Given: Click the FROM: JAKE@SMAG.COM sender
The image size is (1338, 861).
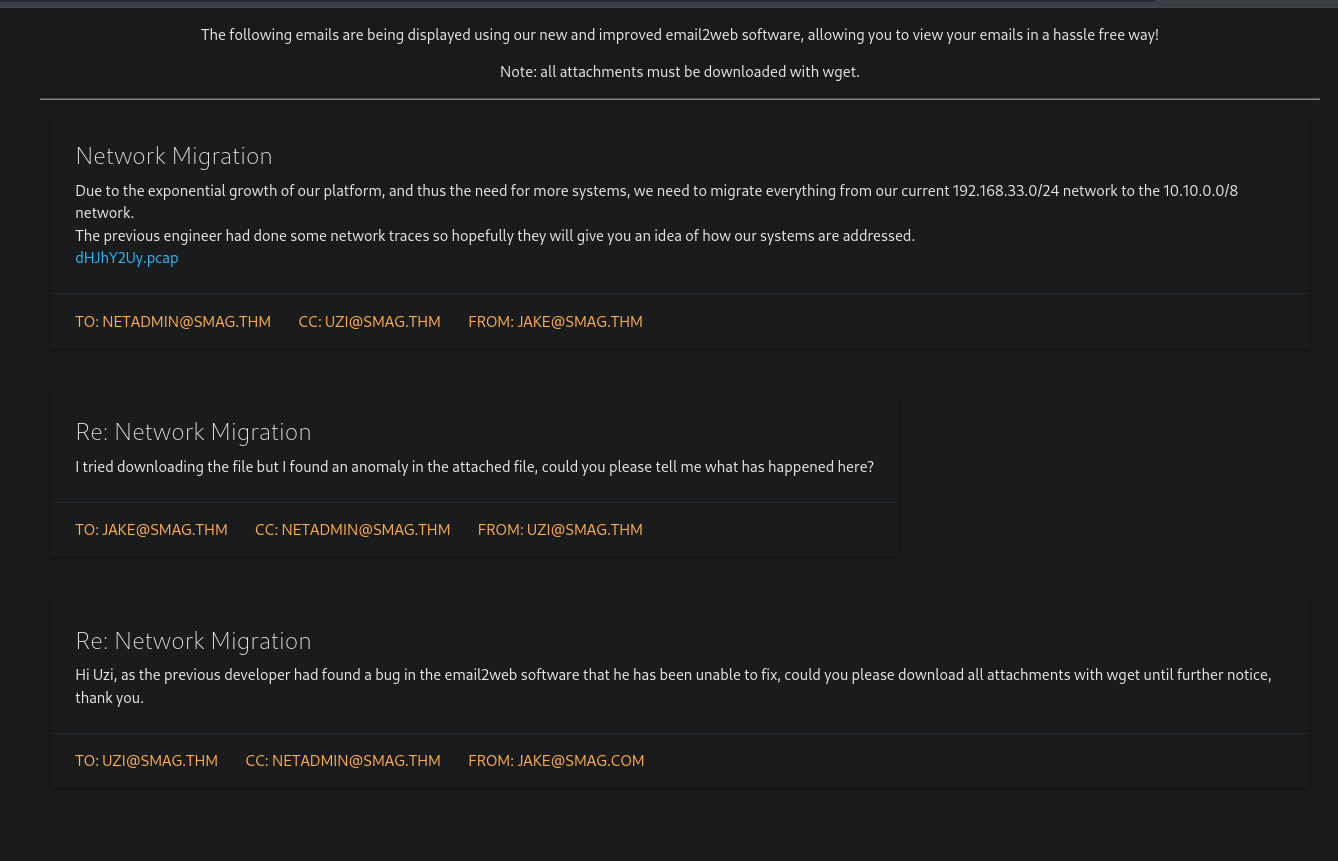Looking at the screenshot, I should click(x=556, y=761).
